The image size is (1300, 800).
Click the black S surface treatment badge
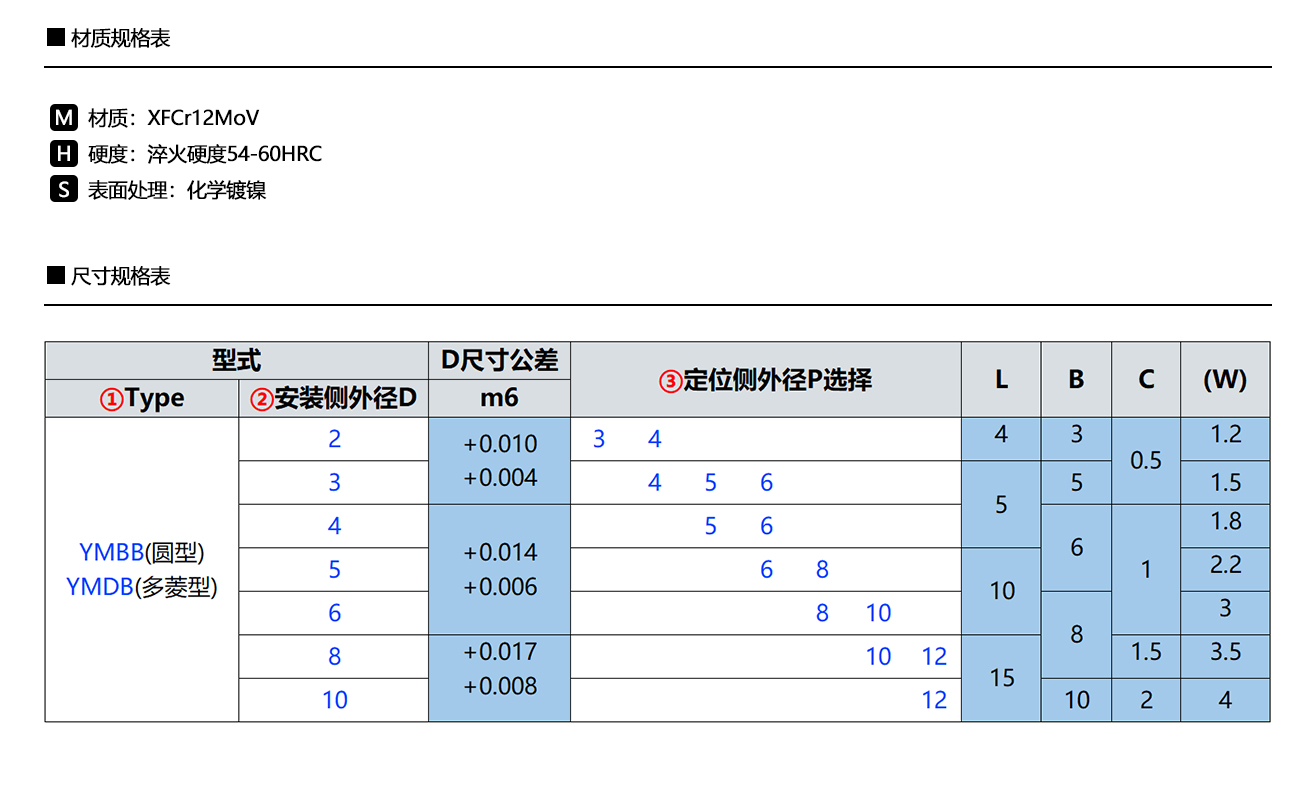pyautogui.click(x=64, y=190)
